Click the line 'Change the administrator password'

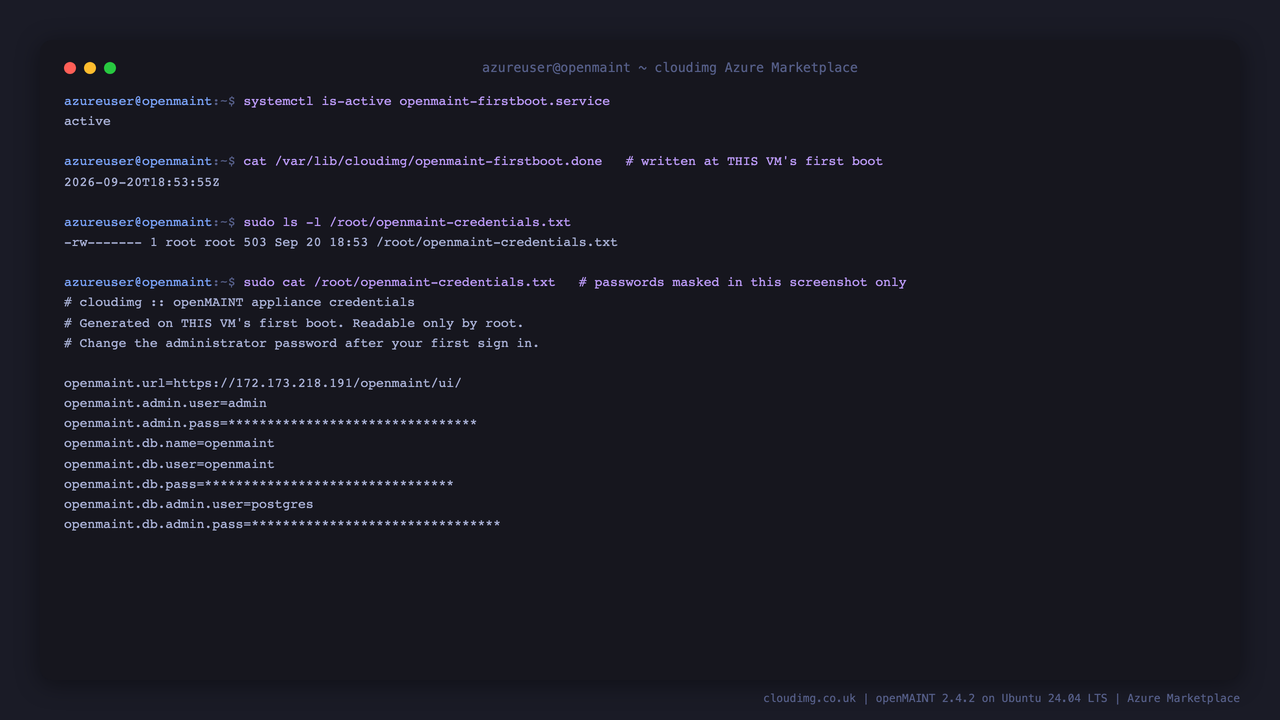[x=301, y=343]
